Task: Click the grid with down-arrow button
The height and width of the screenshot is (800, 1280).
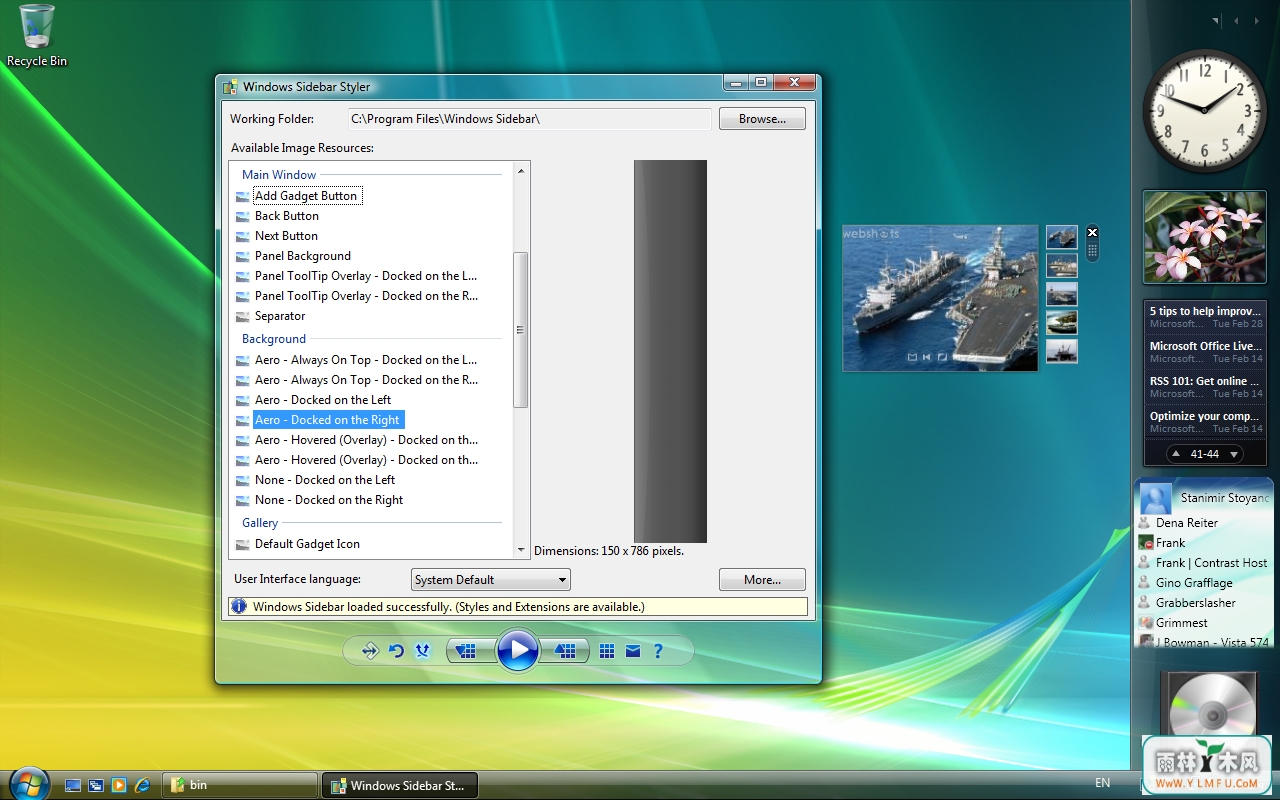Action: point(469,651)
